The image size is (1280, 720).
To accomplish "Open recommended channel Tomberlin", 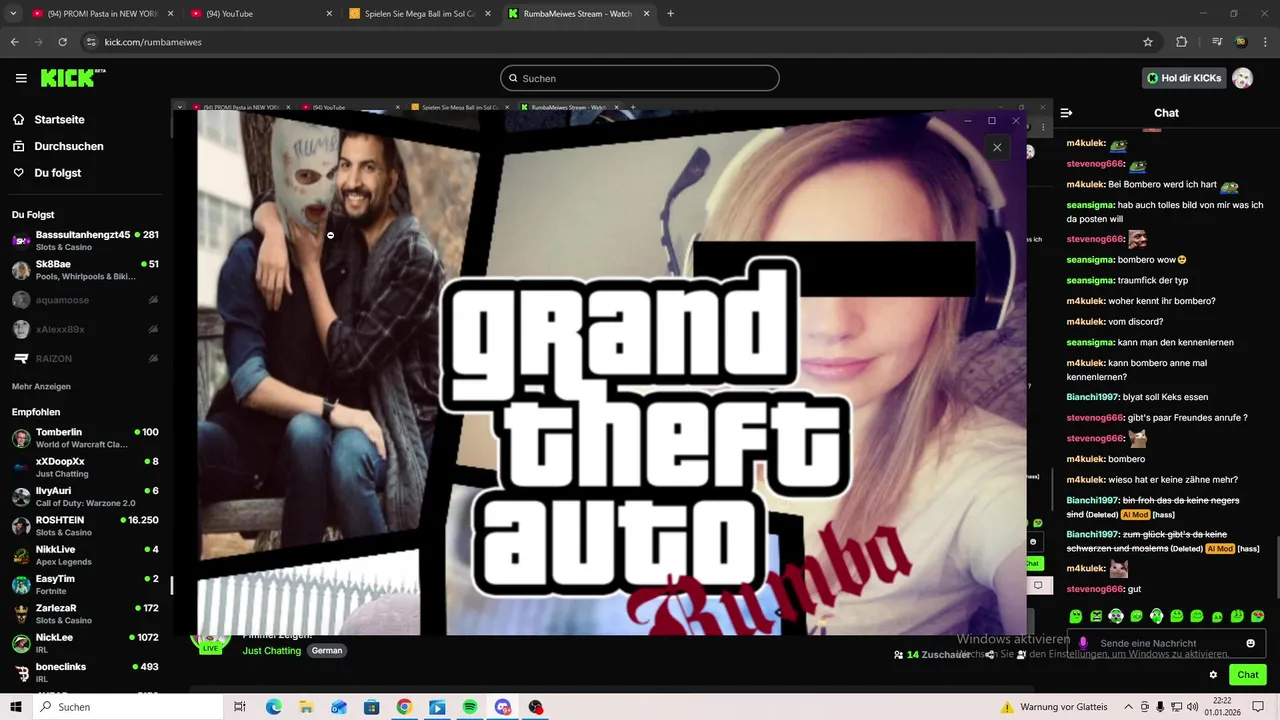I will click(86, 438).
